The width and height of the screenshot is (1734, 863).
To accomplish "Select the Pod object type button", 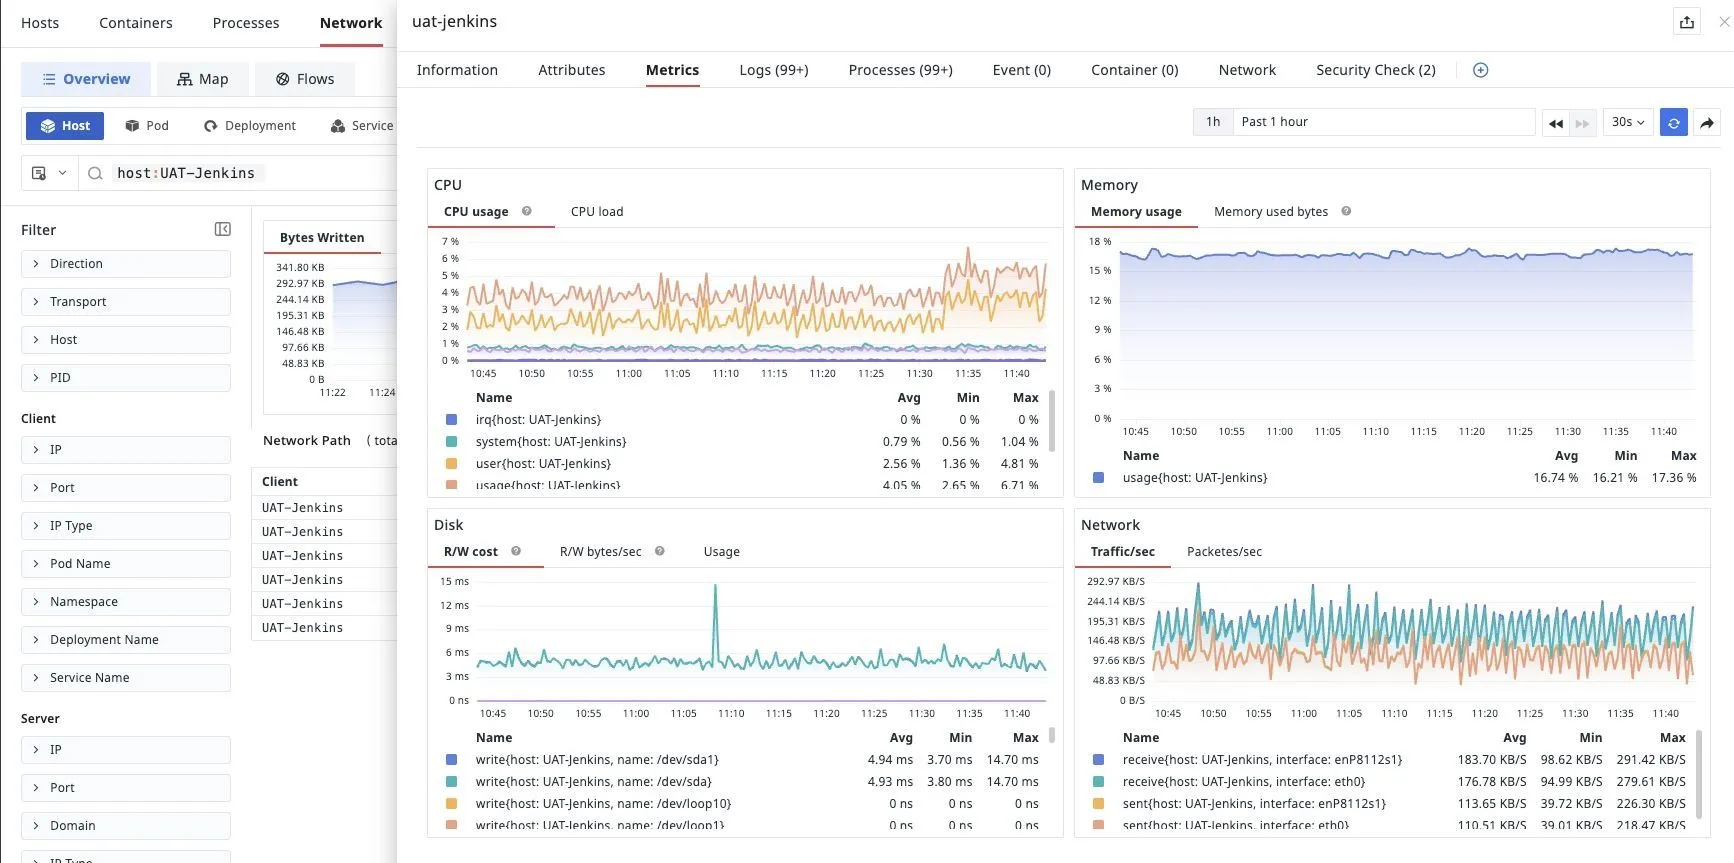I will pos(147,126).
